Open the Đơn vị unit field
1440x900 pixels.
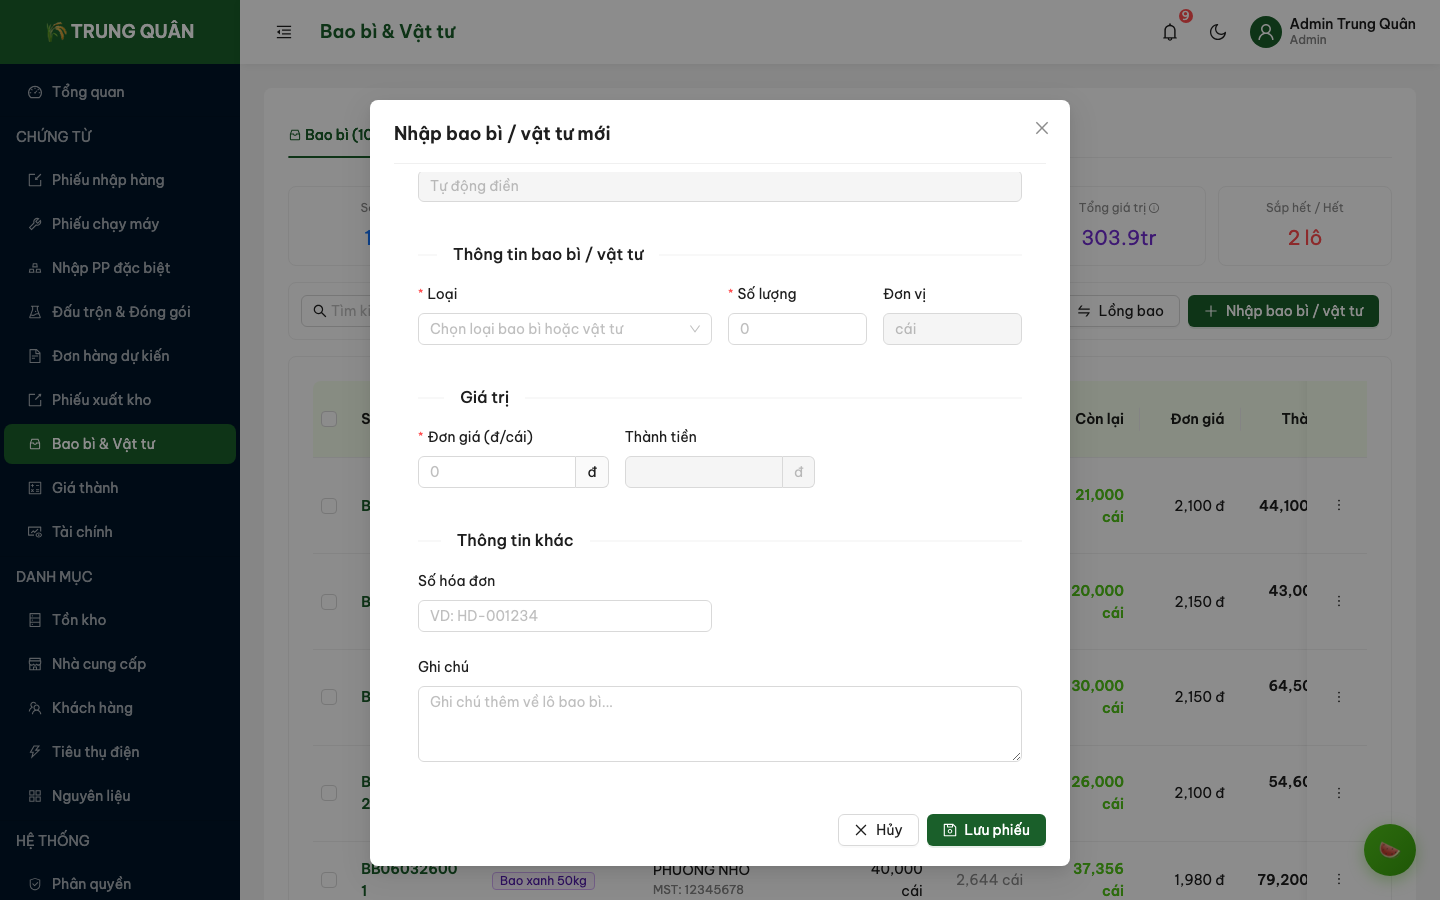[952, 329]
